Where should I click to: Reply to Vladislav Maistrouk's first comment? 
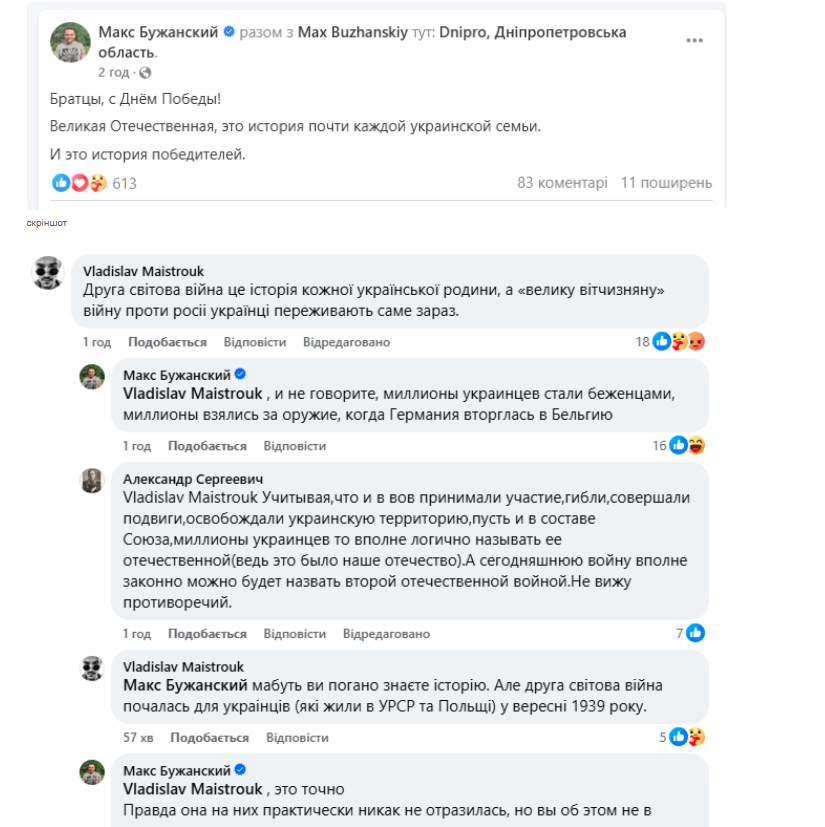[254, 342]
